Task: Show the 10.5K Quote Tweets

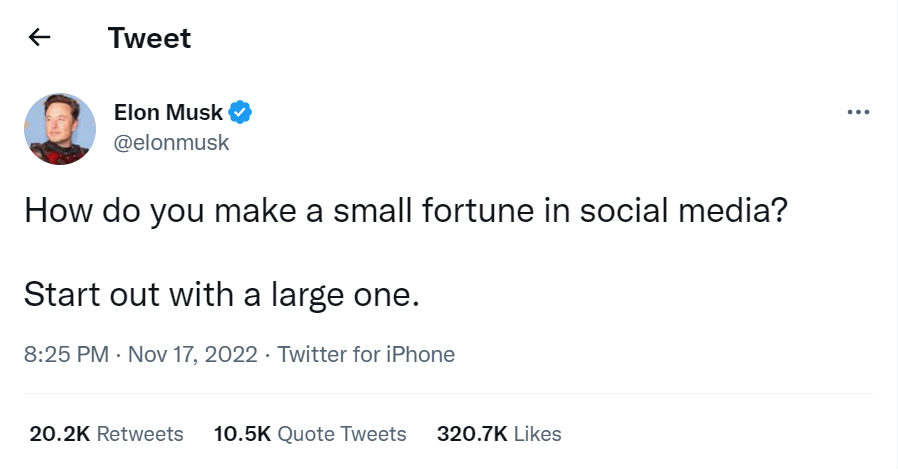Action: coord(310,434)
